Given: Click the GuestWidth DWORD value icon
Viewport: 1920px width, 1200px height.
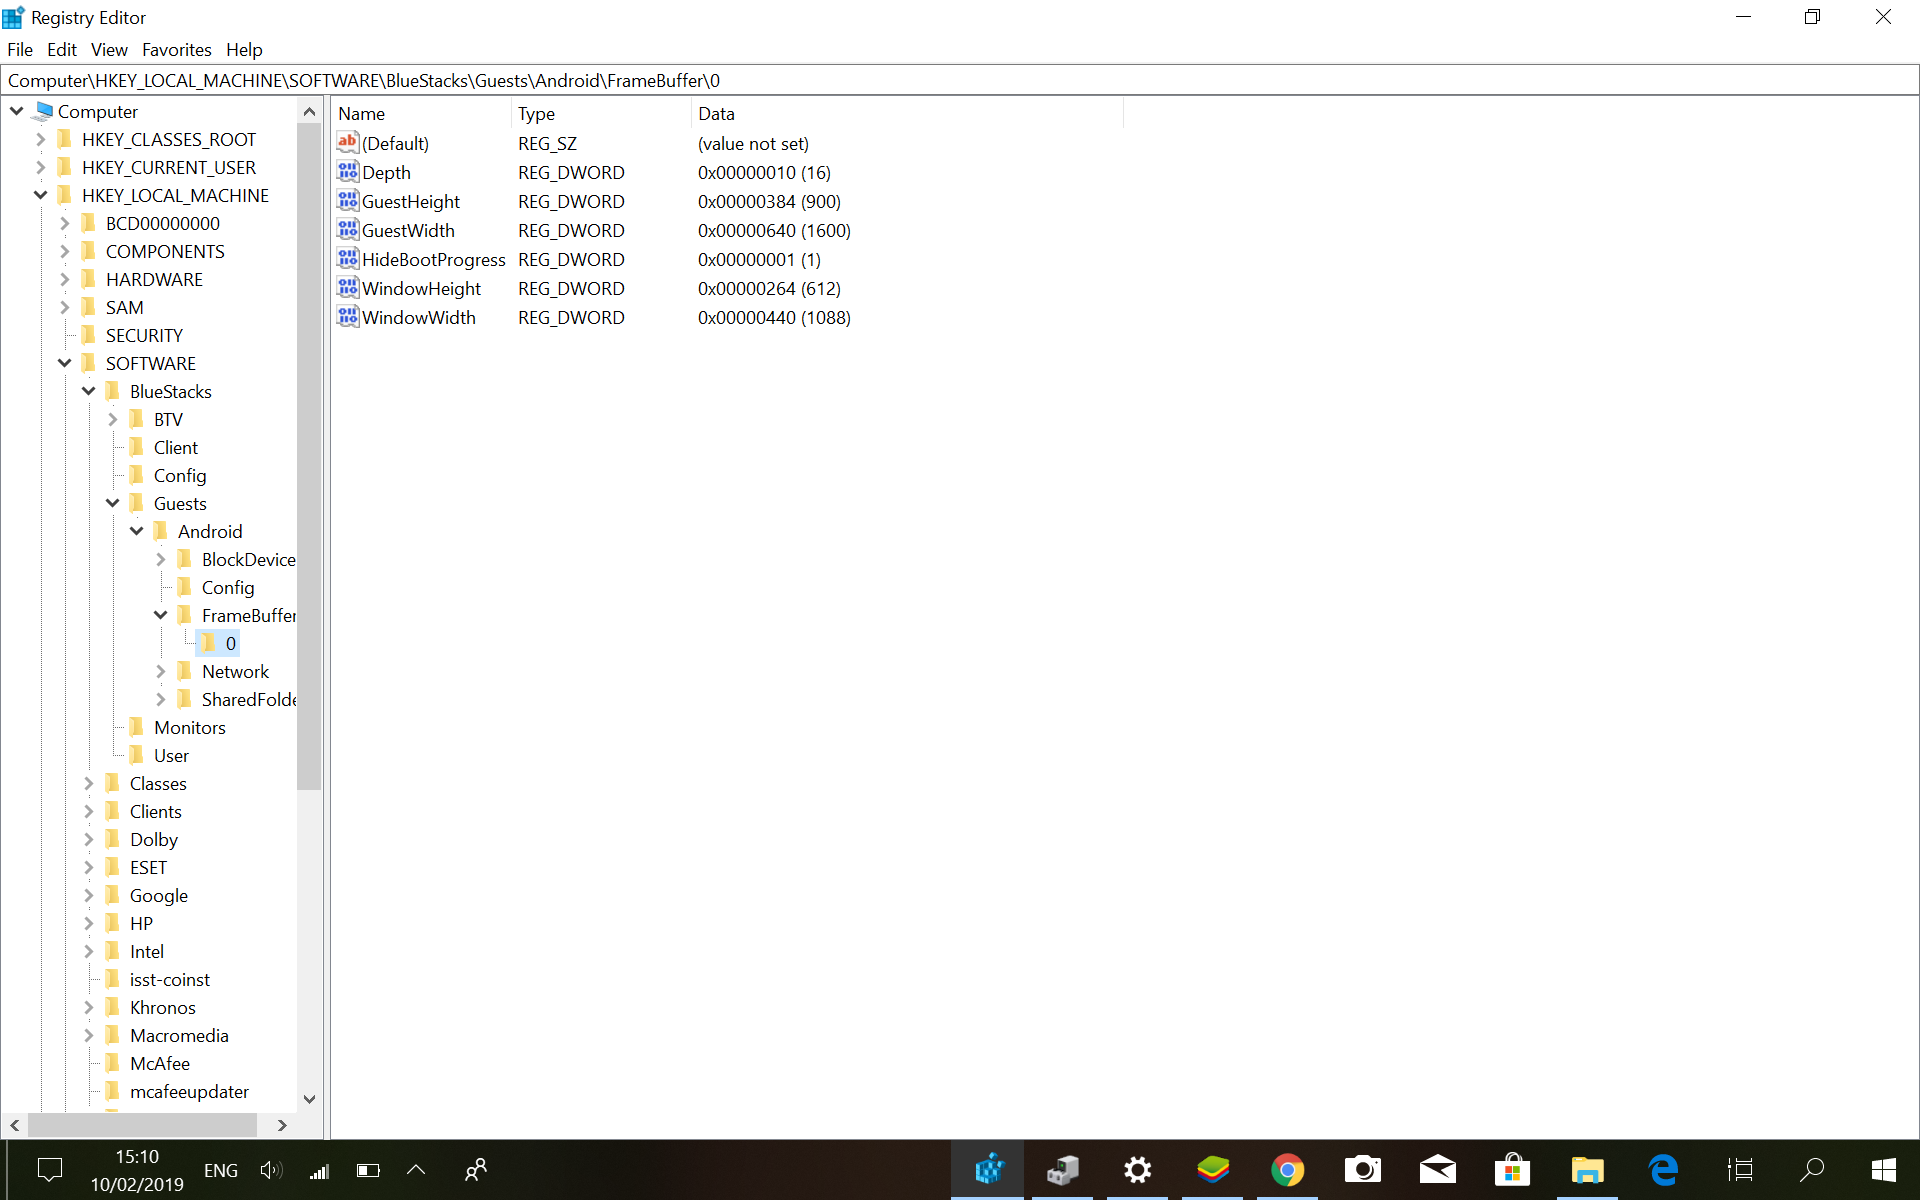Looking at the screenshot, I should pyautogui.click(x=347, y=230).
